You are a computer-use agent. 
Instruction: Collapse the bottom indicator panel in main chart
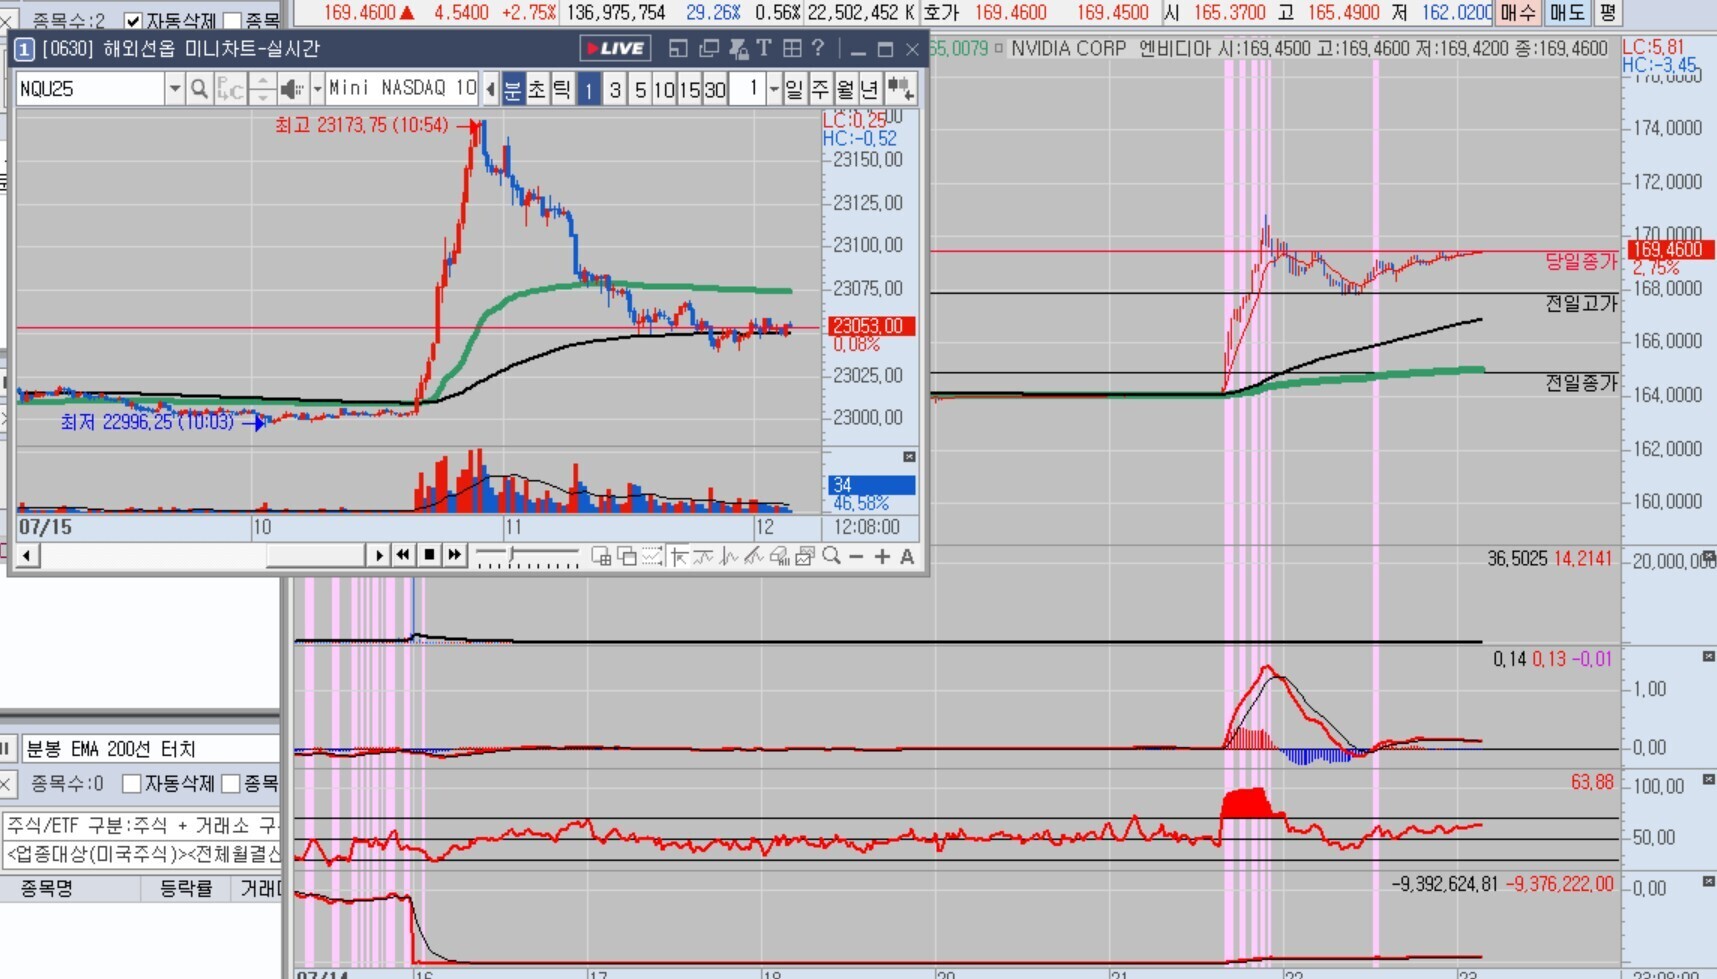point(1708,881)
